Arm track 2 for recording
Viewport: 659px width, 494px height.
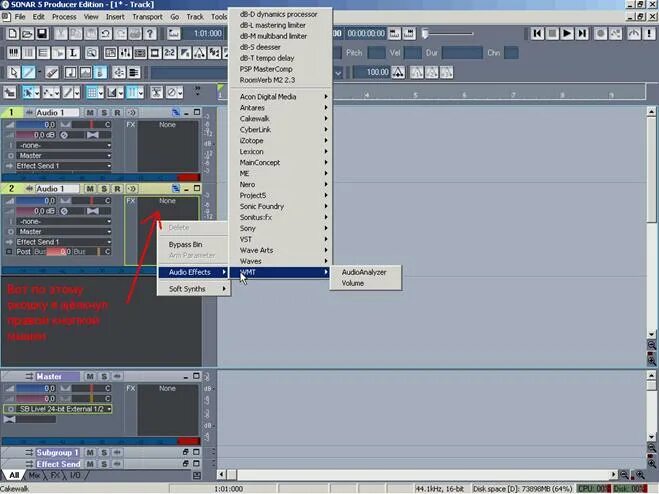coord(117,189)
